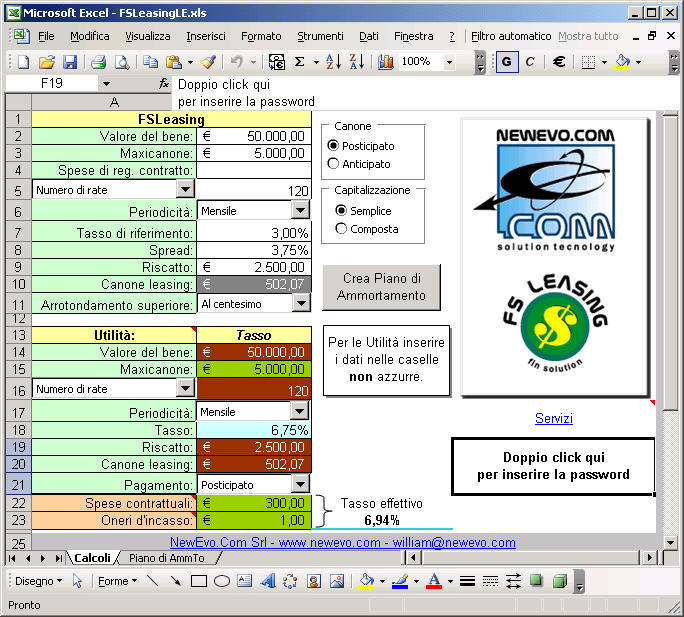The height and width of the screenshot is (617, 684).
Task: Click the Euro conversion icon
Action: click(277, 62)
